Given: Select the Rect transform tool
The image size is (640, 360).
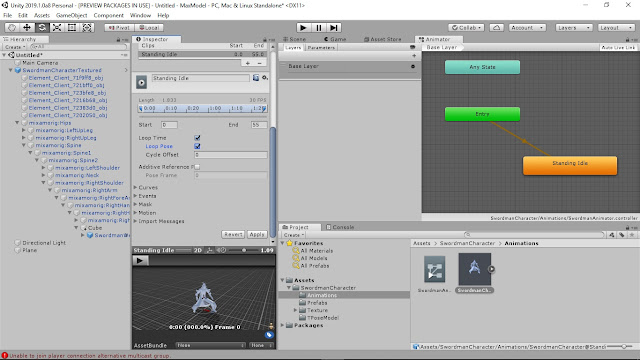Looking at the screenshot, I should (72, 27).
